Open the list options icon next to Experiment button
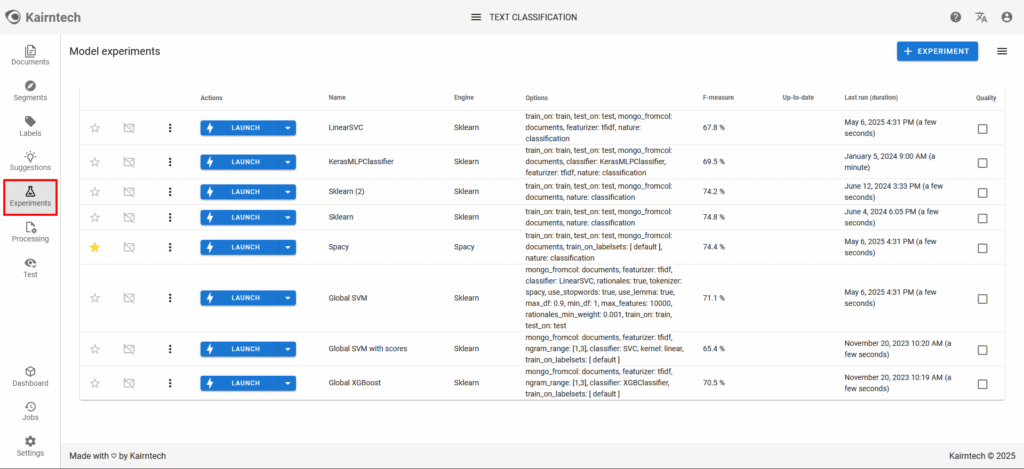Screen dimensions: 1024x469 click(1002, 51)
